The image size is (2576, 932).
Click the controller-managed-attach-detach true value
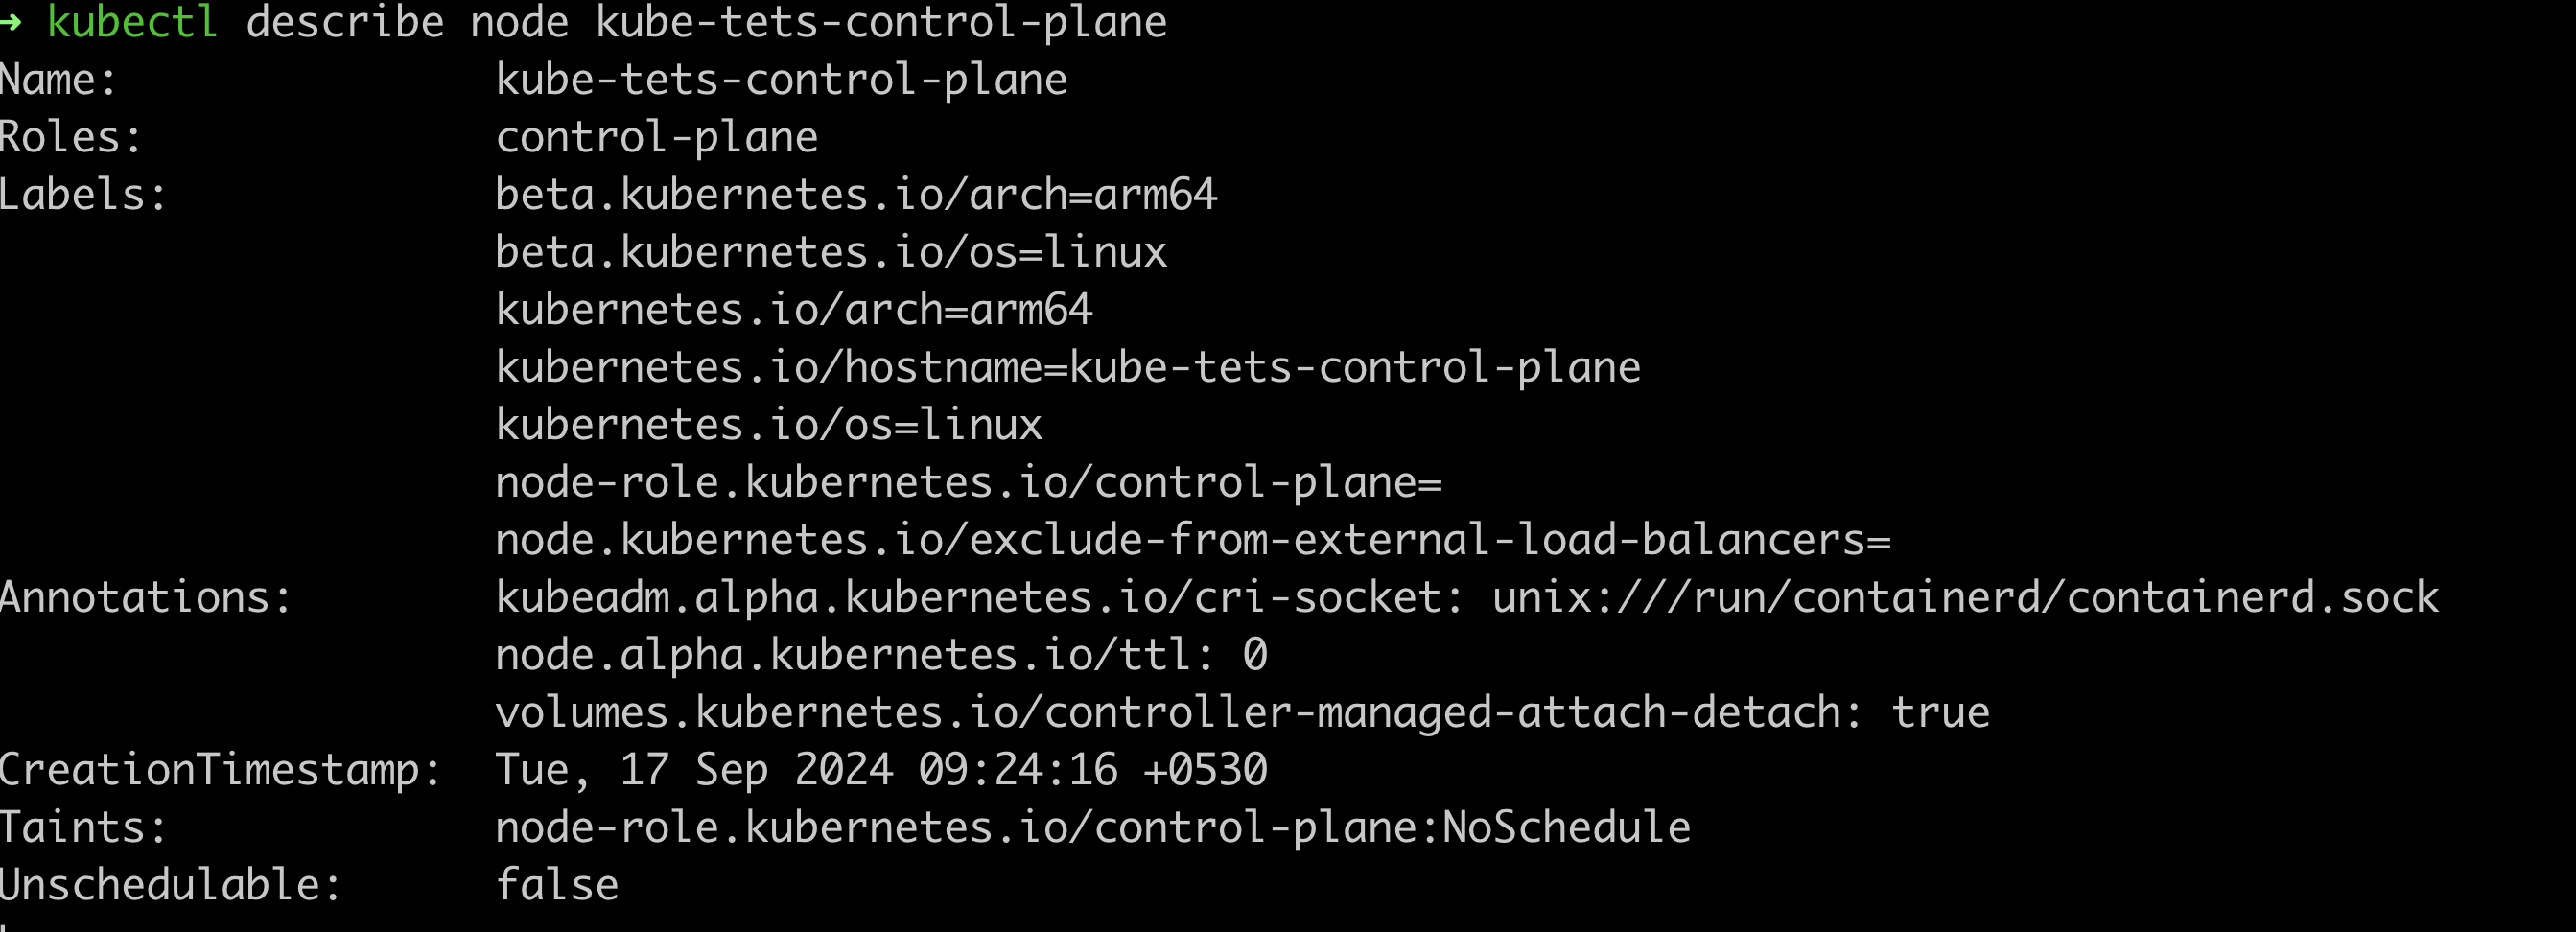click(1939, 712)
